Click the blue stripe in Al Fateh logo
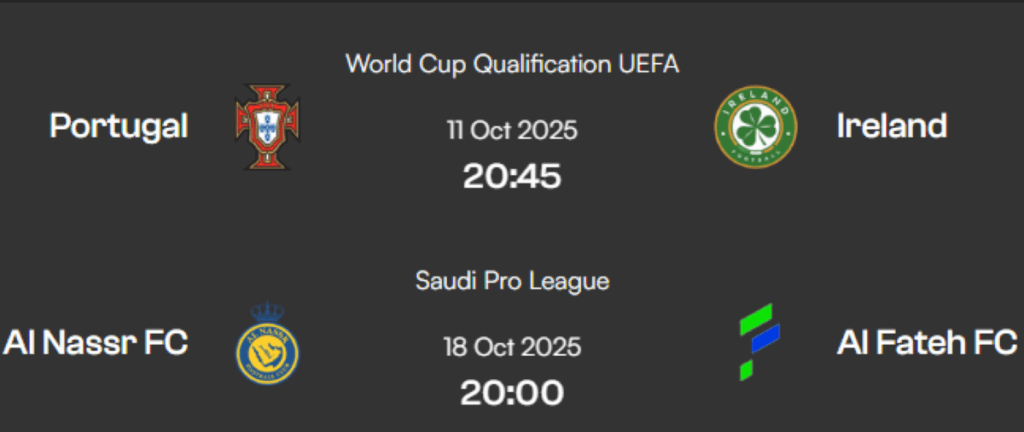Image resolution: width=1024 pixels, height=432 pixels. click(x=766, y=341)
